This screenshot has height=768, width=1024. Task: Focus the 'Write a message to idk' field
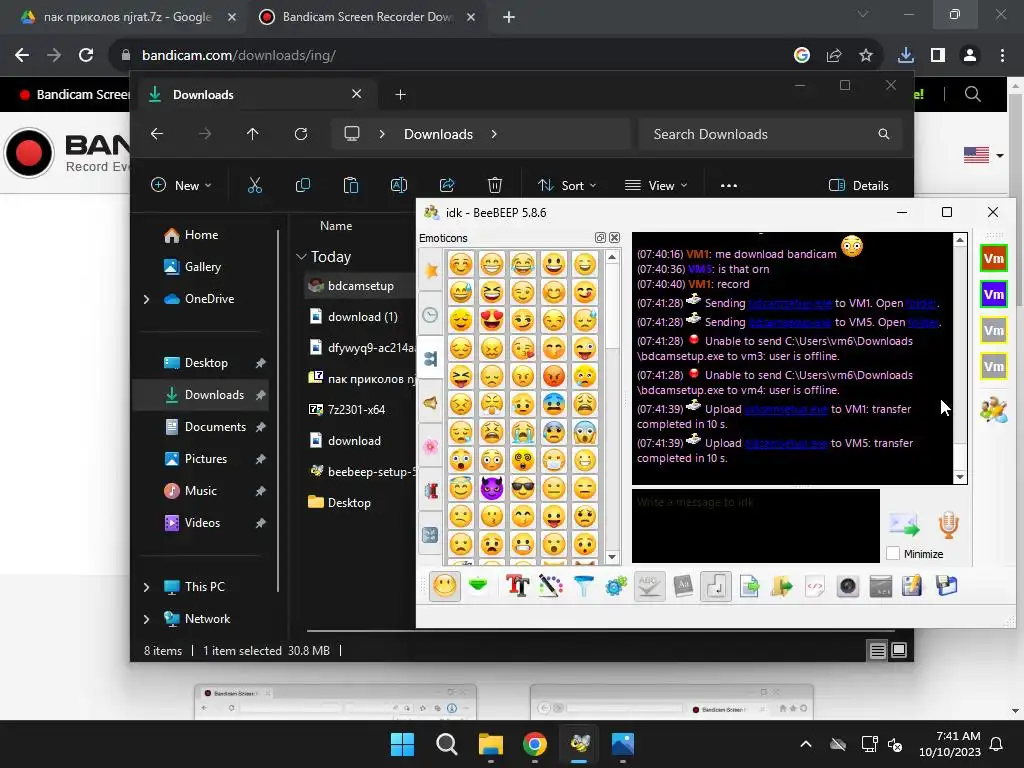pos(756,526)
